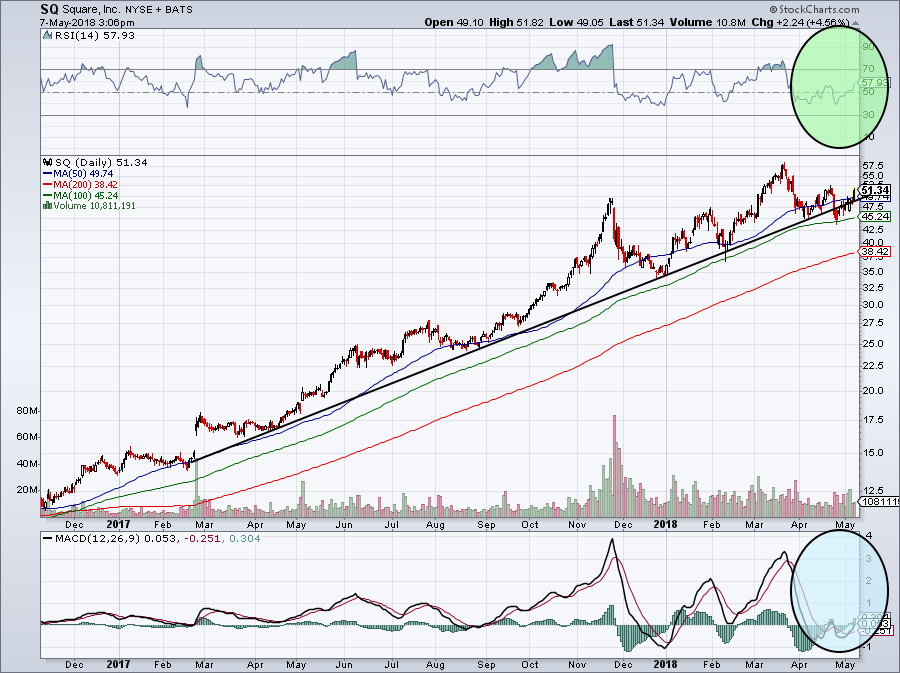Click the Nov month label below the MACD panel

tap(577, 665)
